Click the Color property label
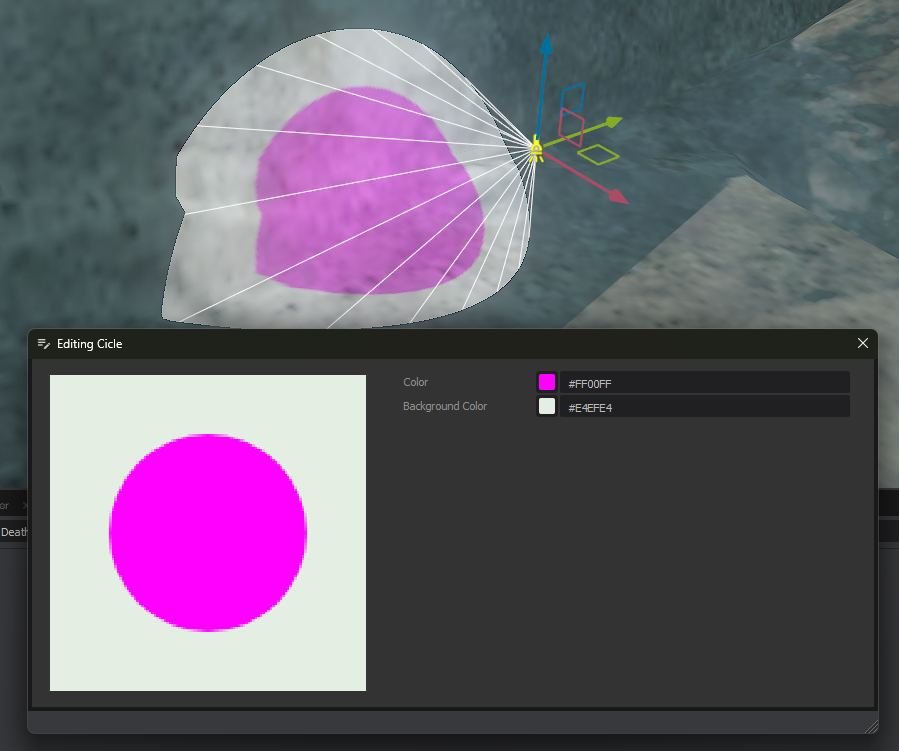The height and width of the screenshot is (751, 899). click(416, 382)
